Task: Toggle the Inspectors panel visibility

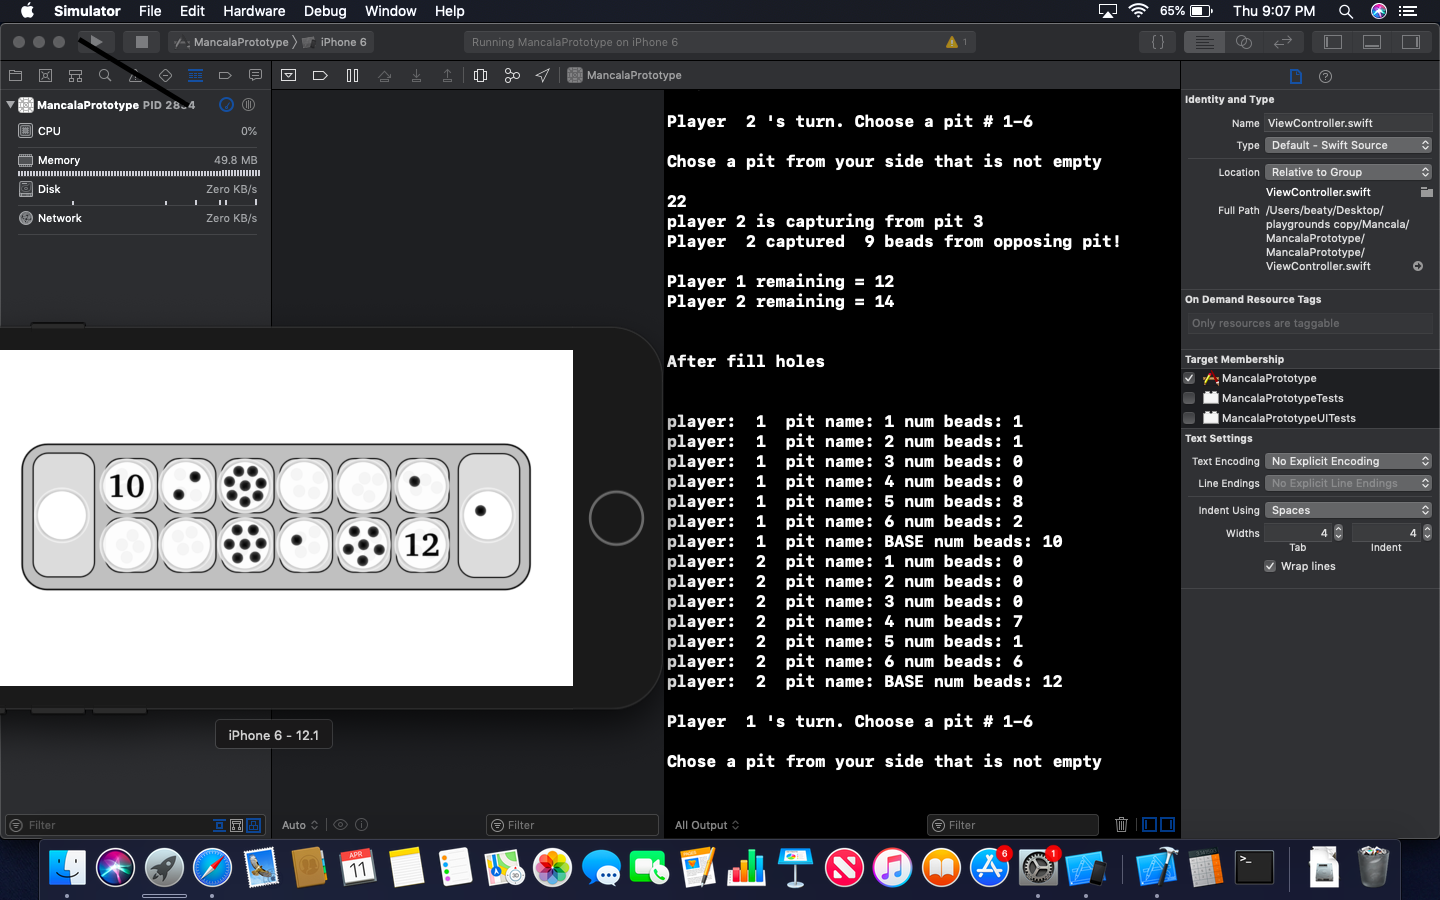Action: point(1411,42)
